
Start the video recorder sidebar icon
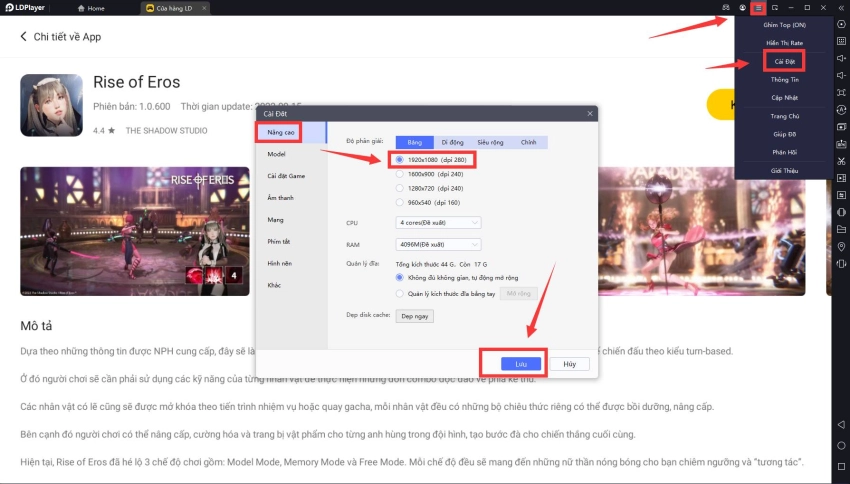point(841,178)
